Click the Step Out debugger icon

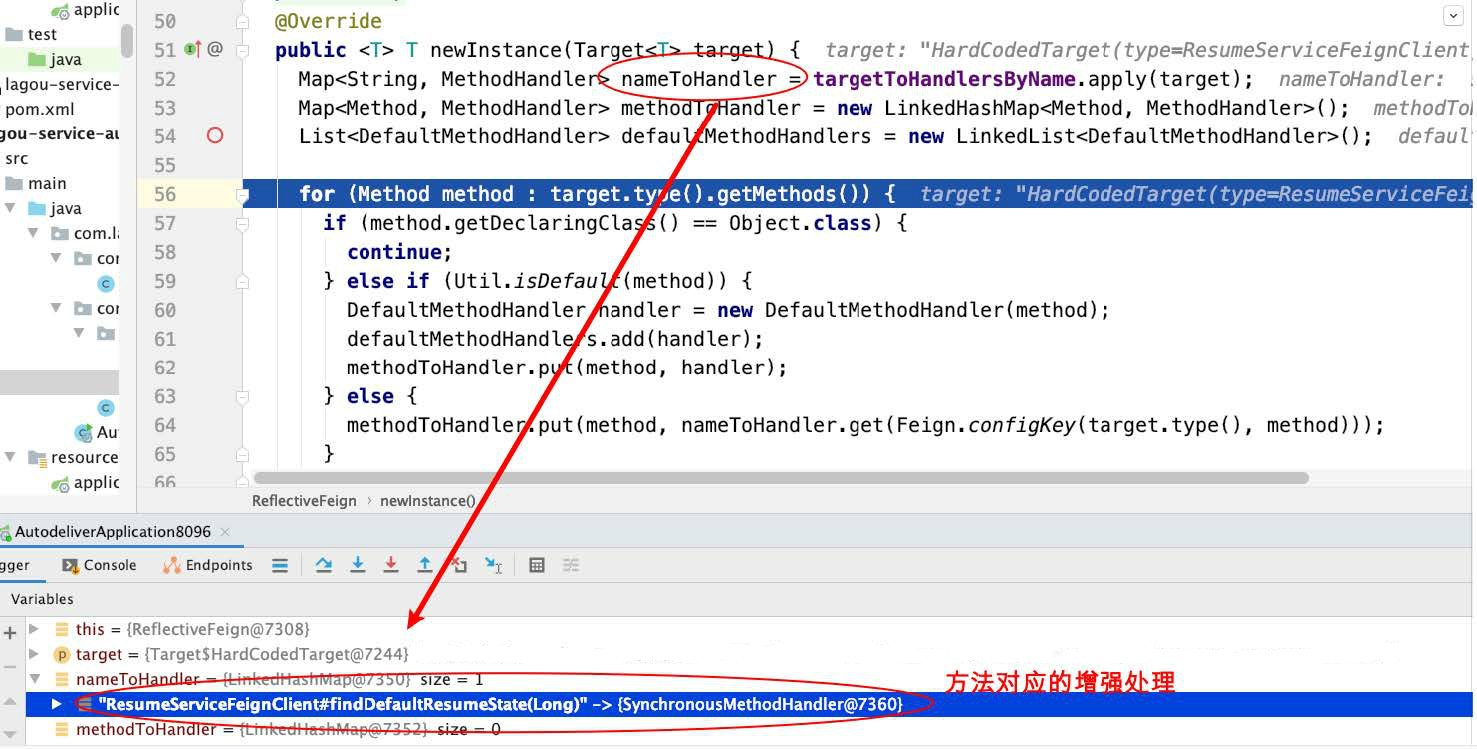[x=425, y=565]
